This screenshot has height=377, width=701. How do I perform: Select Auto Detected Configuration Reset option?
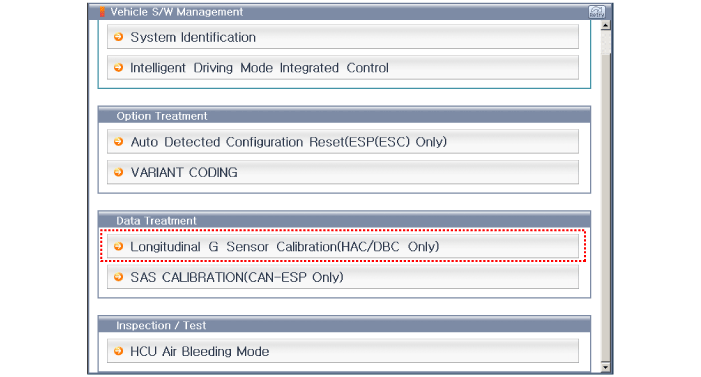[x=343, y=142]
